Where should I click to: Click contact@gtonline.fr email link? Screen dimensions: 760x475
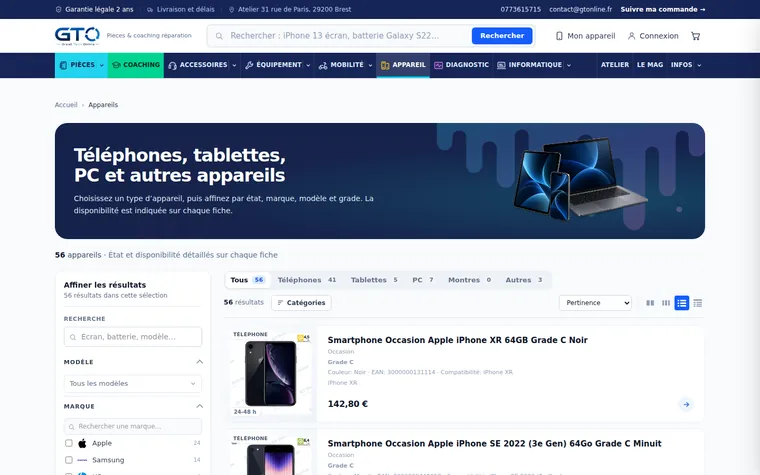[581, 9]
